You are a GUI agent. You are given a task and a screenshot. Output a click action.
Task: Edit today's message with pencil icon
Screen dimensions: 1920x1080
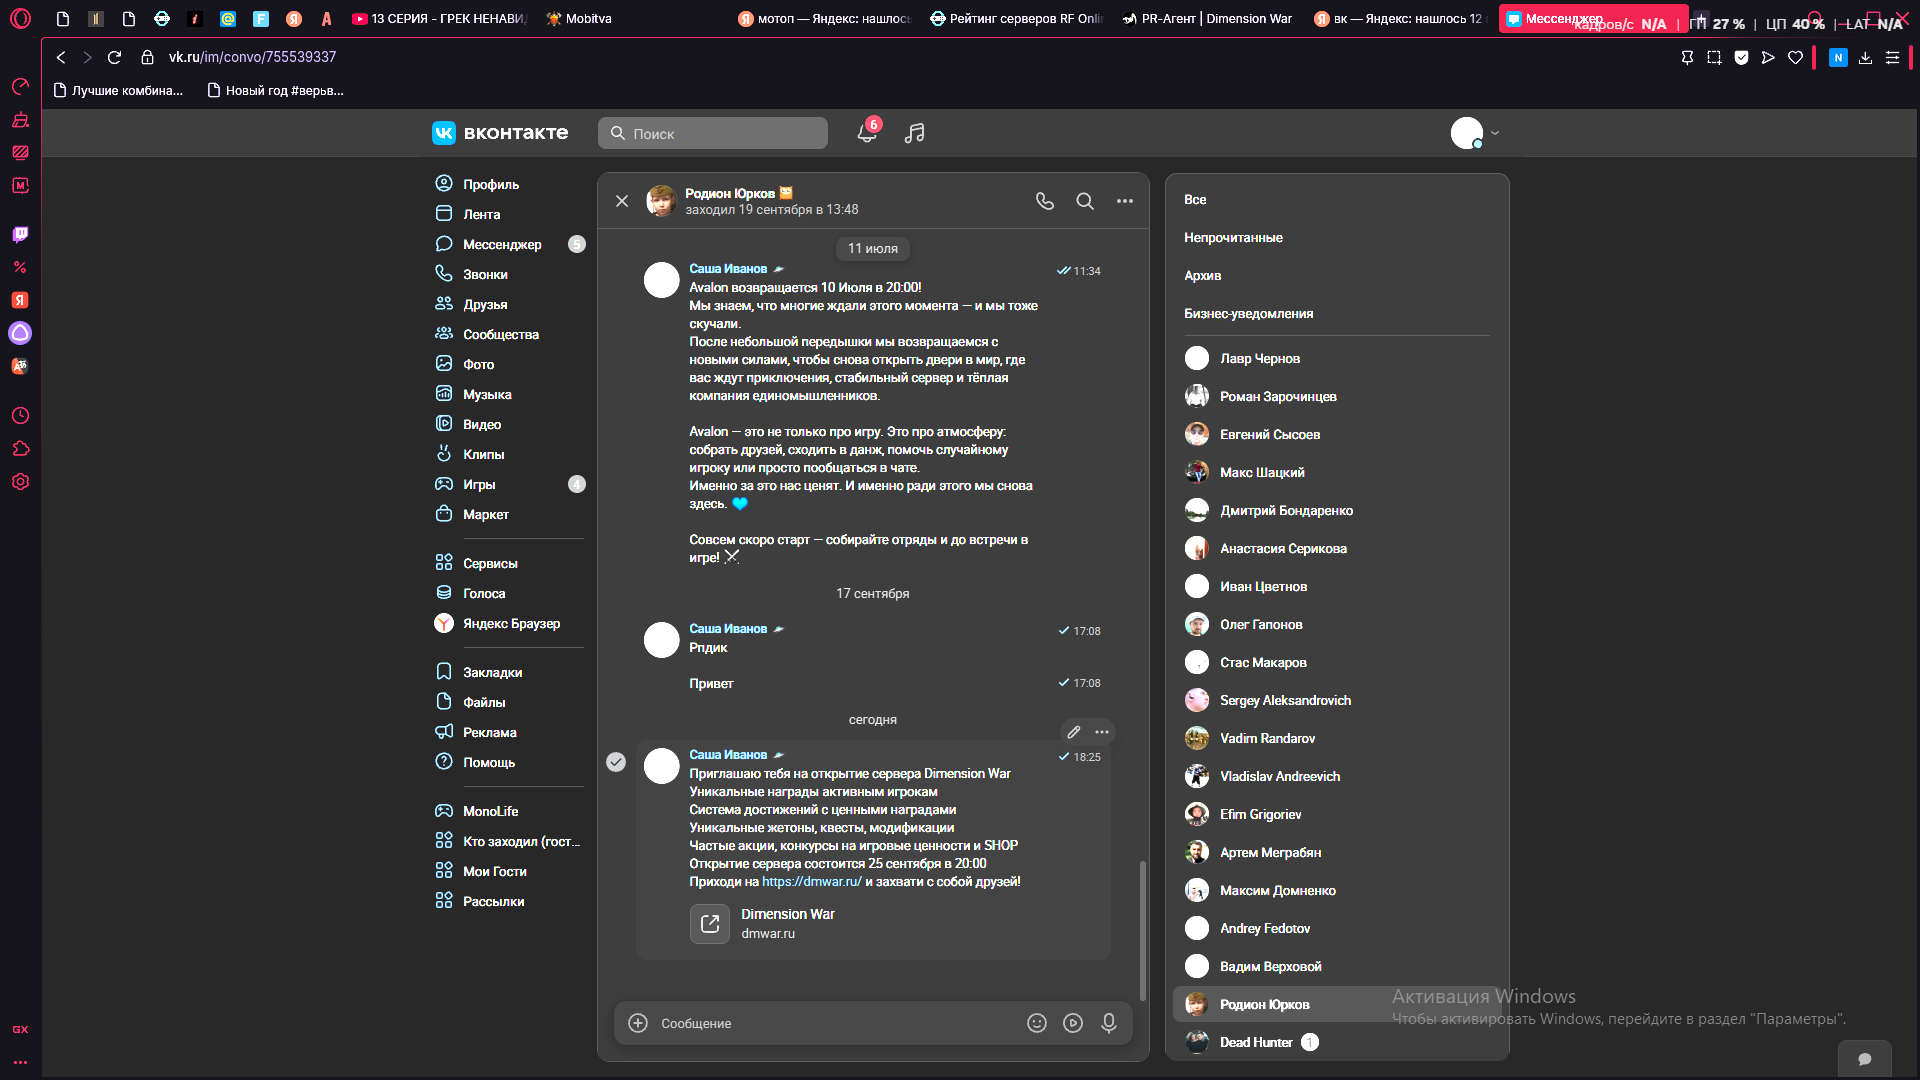tap(1074, 732)
